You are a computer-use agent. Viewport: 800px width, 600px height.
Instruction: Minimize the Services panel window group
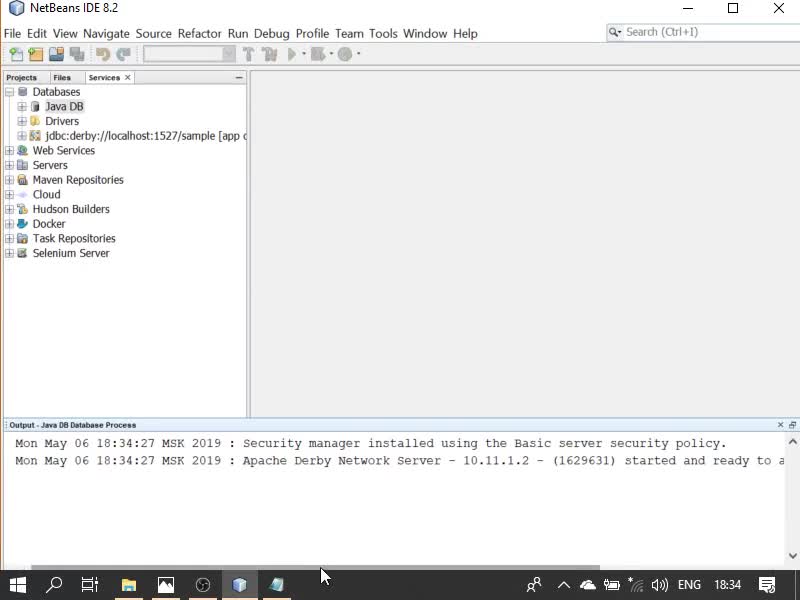click(x=239, y=78)
